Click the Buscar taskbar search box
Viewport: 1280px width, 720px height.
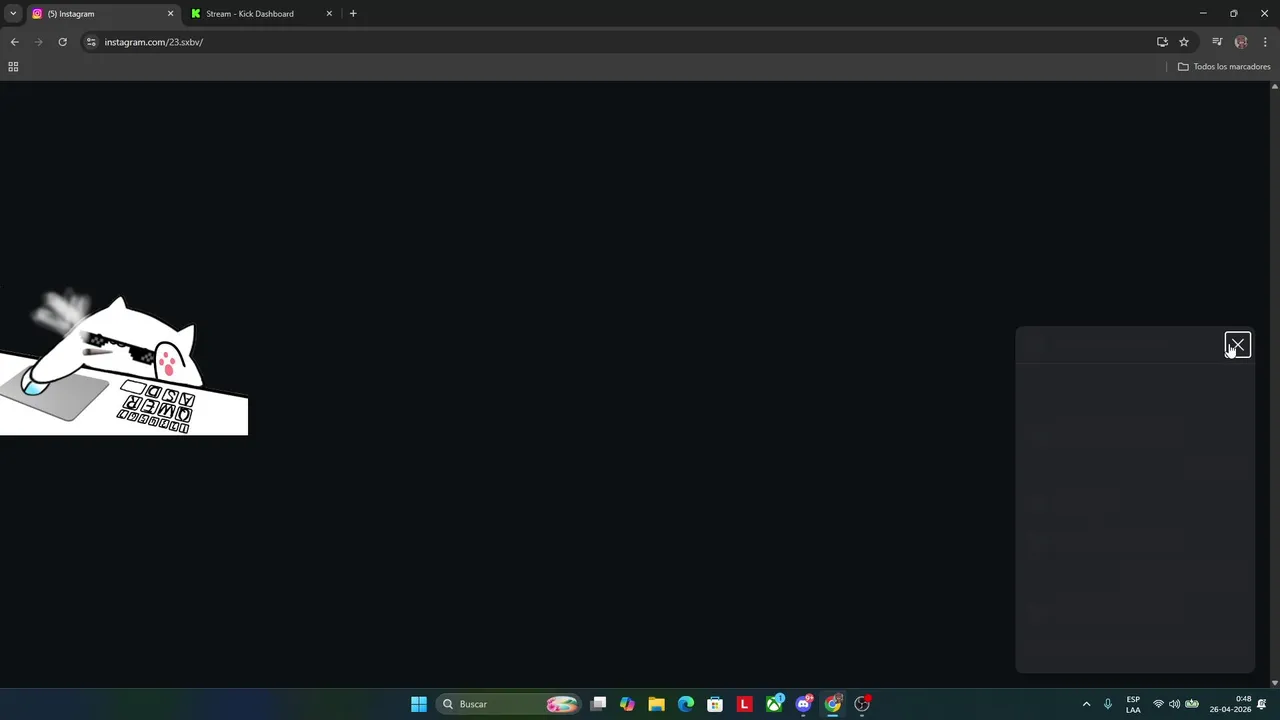tap(510, 704)
